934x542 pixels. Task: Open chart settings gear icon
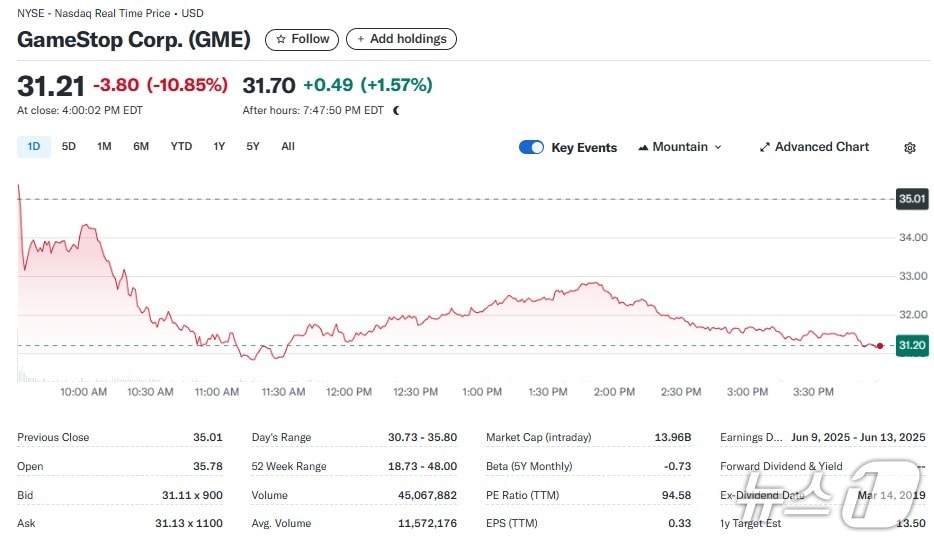click(909, 148)
